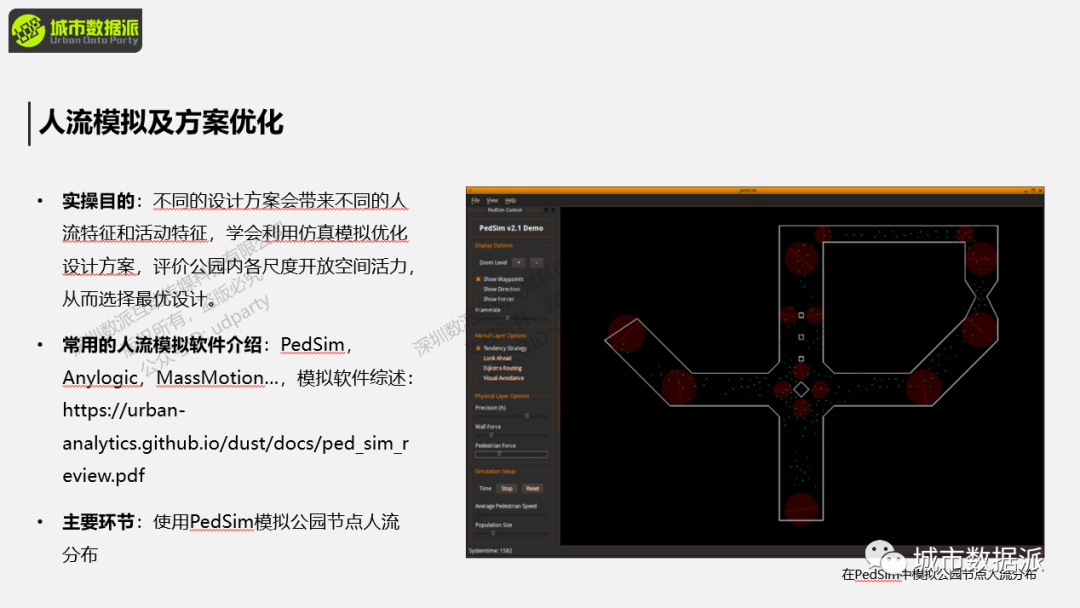This screenshot has height=608, width=1080.
Task: Close the PedSim Control dock panel
Action: [x=552, y=210]
